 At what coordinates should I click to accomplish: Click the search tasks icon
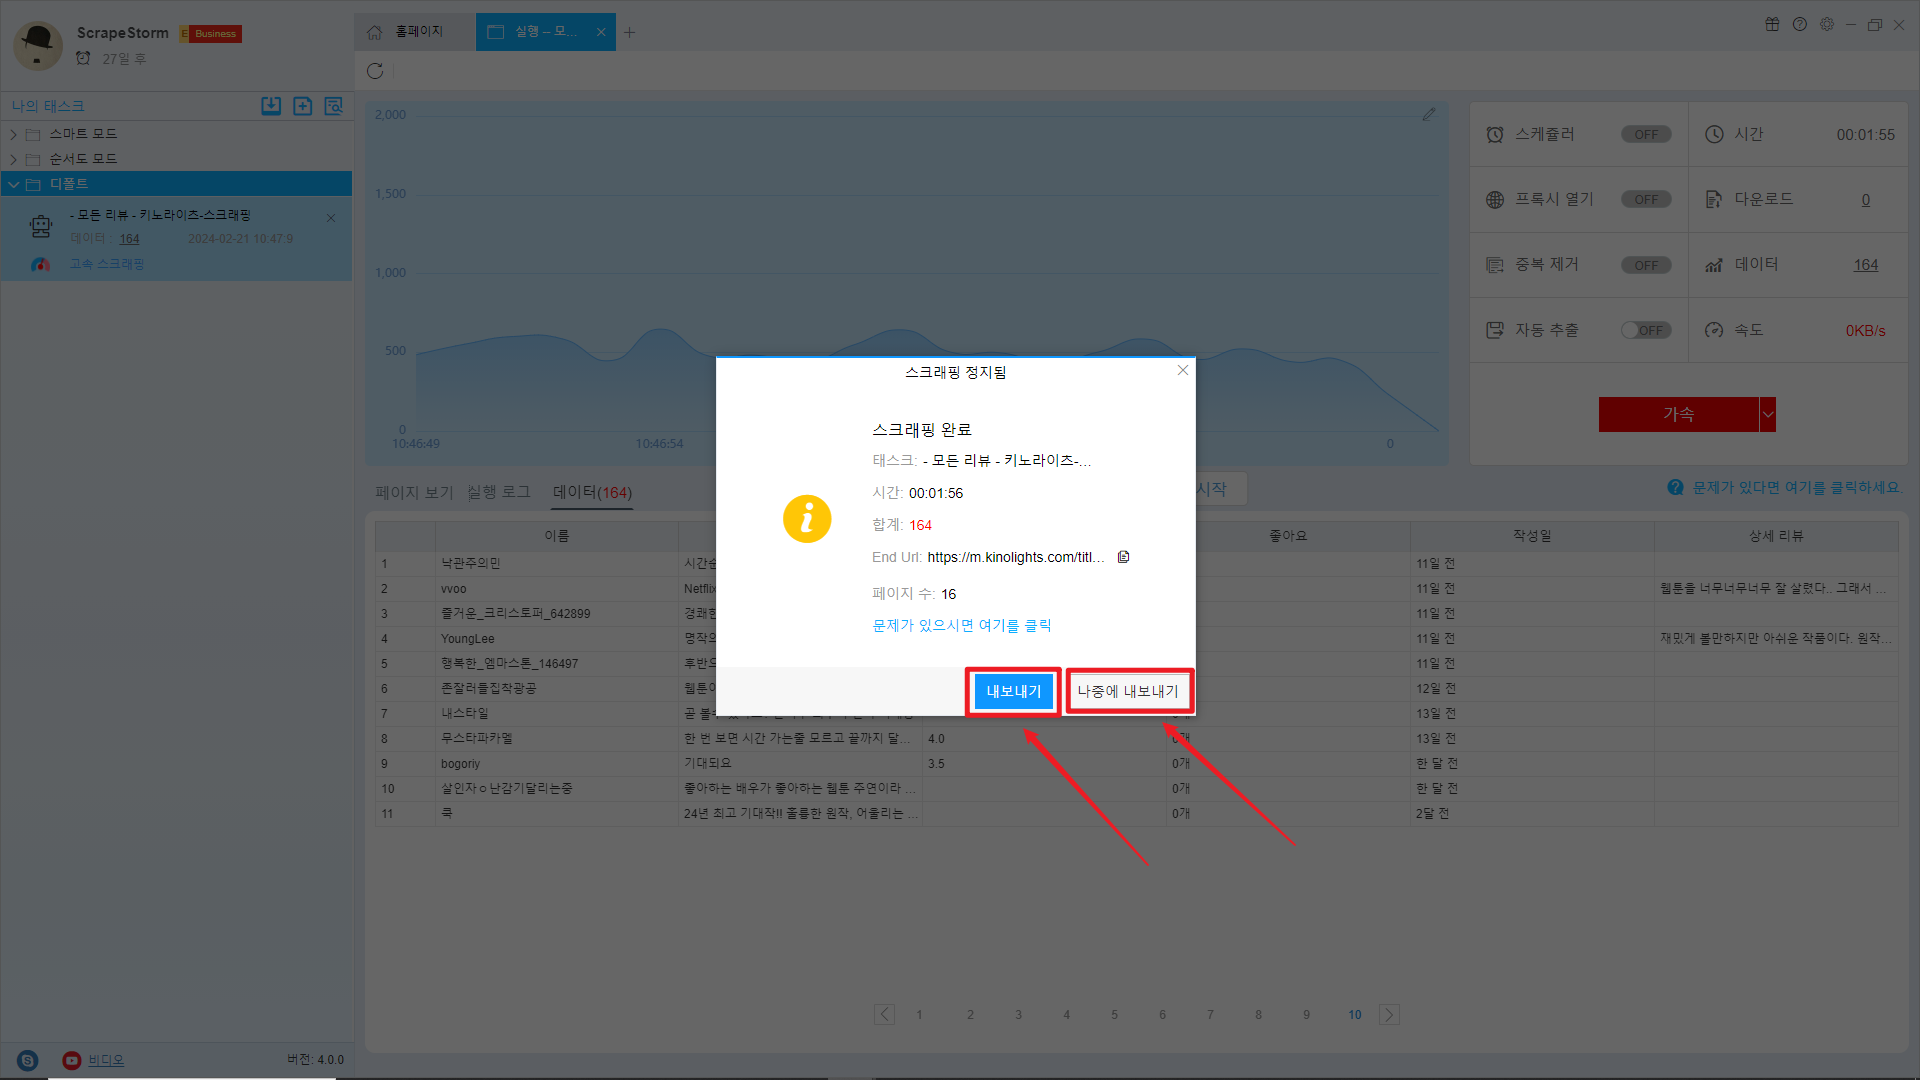point(333,106)
